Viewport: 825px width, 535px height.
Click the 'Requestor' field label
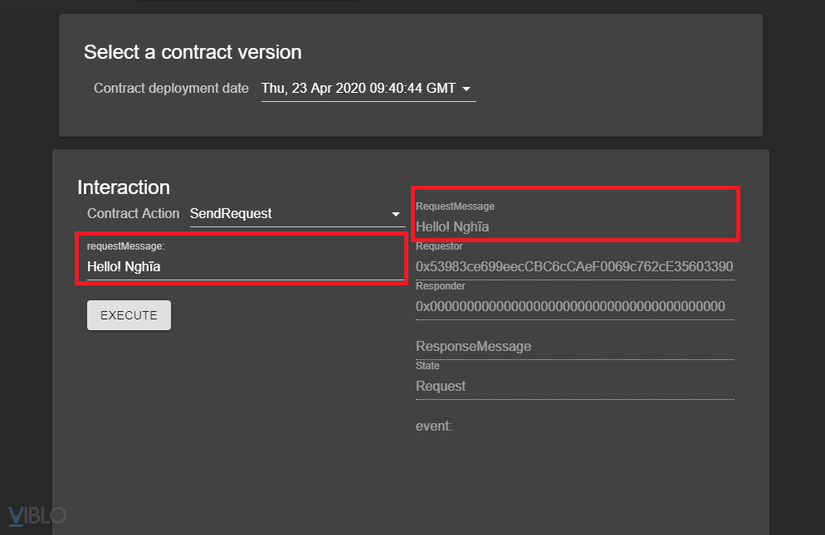[x=439, y=246]
